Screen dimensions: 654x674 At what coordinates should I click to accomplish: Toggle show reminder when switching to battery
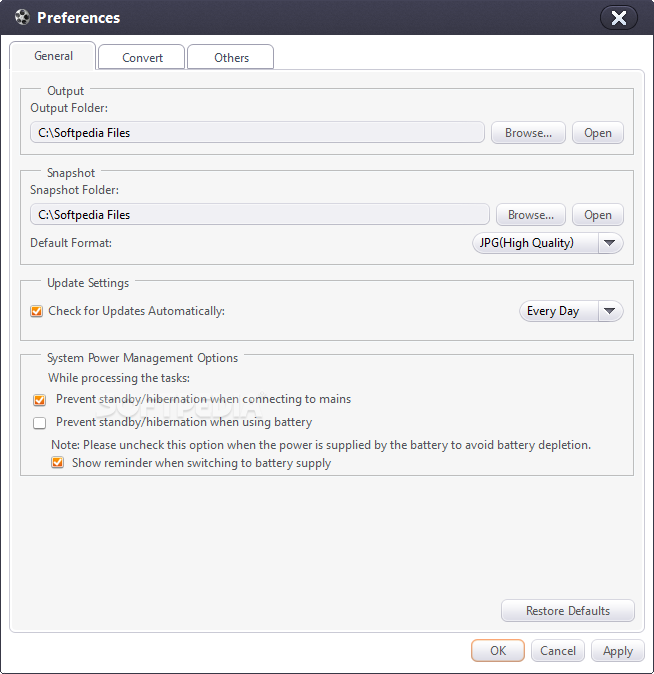tap(58, 463)
